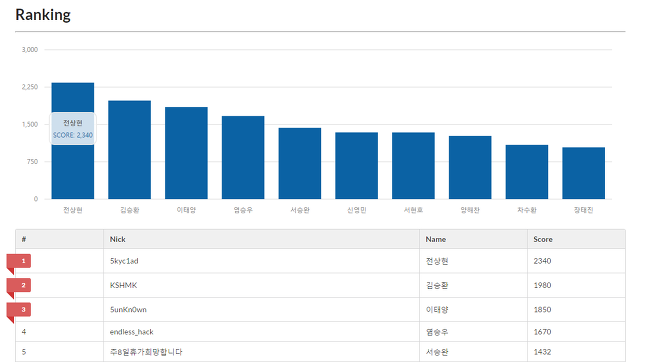650x362 pixels.
Task: Click the 김승환 x-axis label
Action: tap(129, 210)
